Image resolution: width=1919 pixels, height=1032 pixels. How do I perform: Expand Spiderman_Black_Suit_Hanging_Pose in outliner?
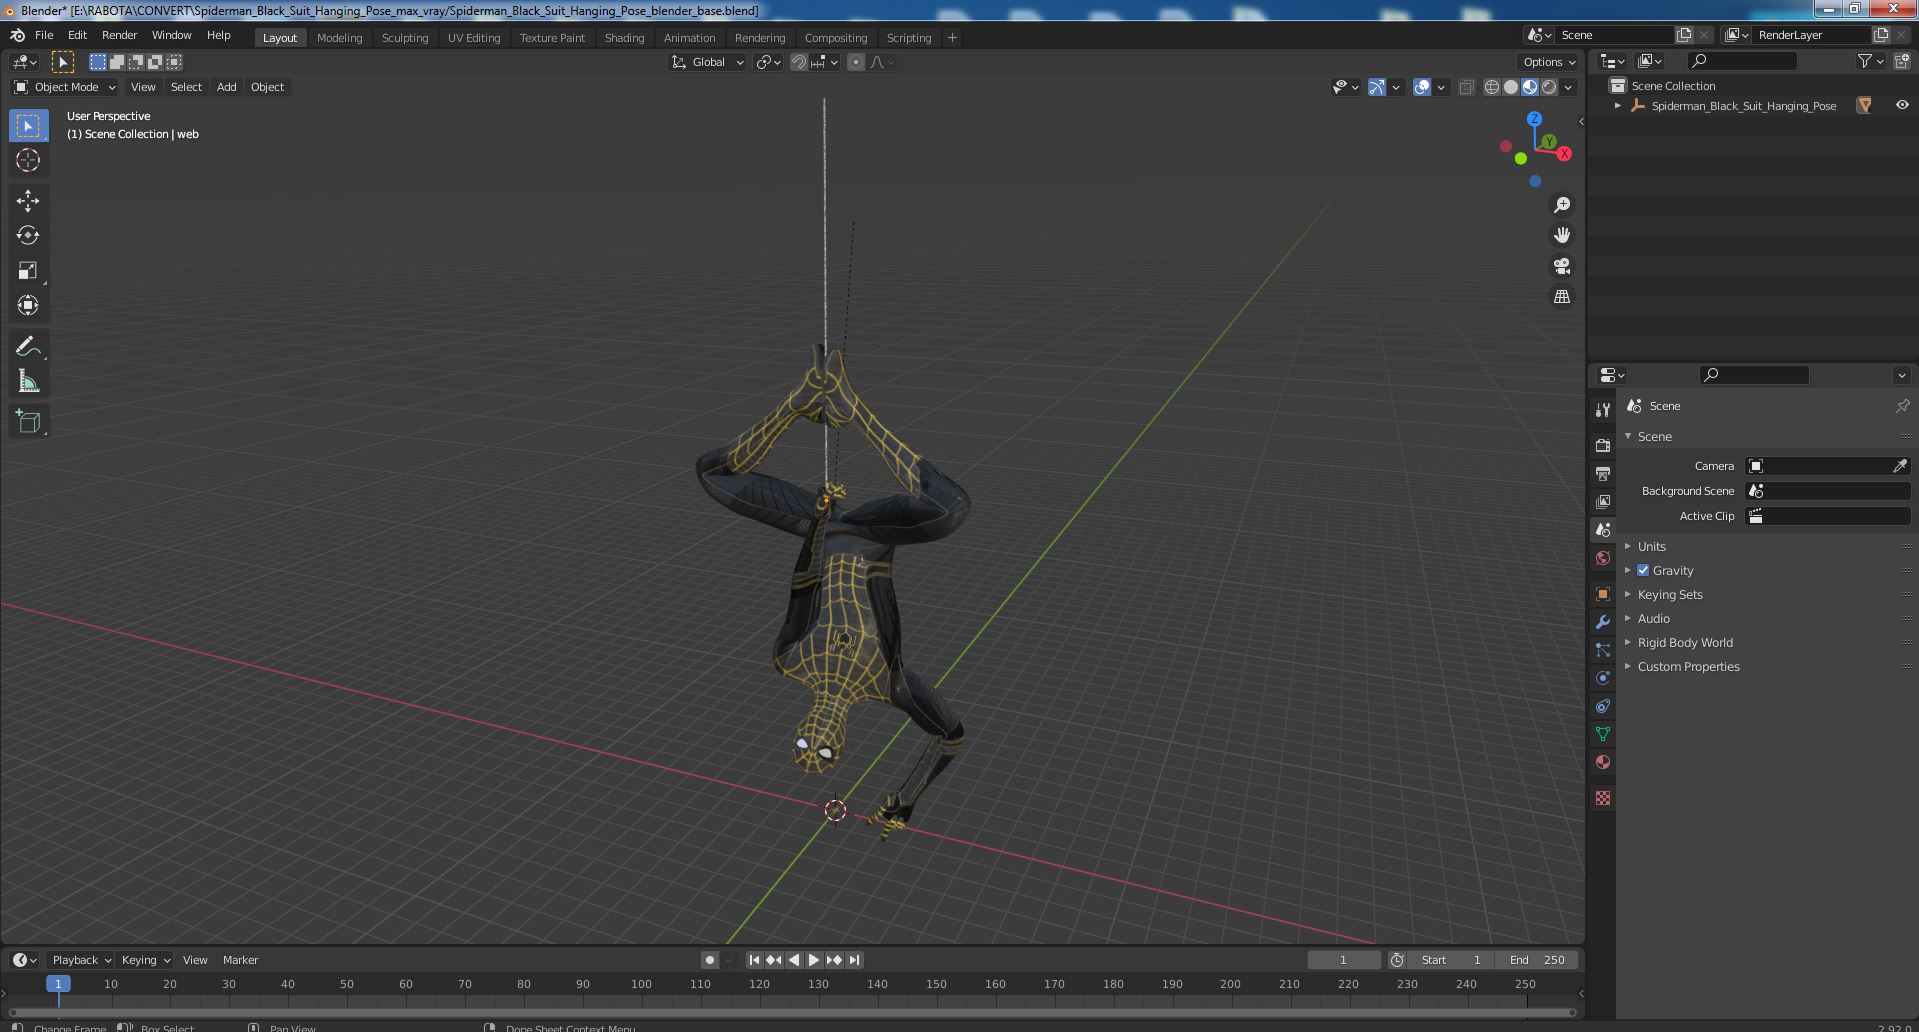click(x=1617, y=105)
